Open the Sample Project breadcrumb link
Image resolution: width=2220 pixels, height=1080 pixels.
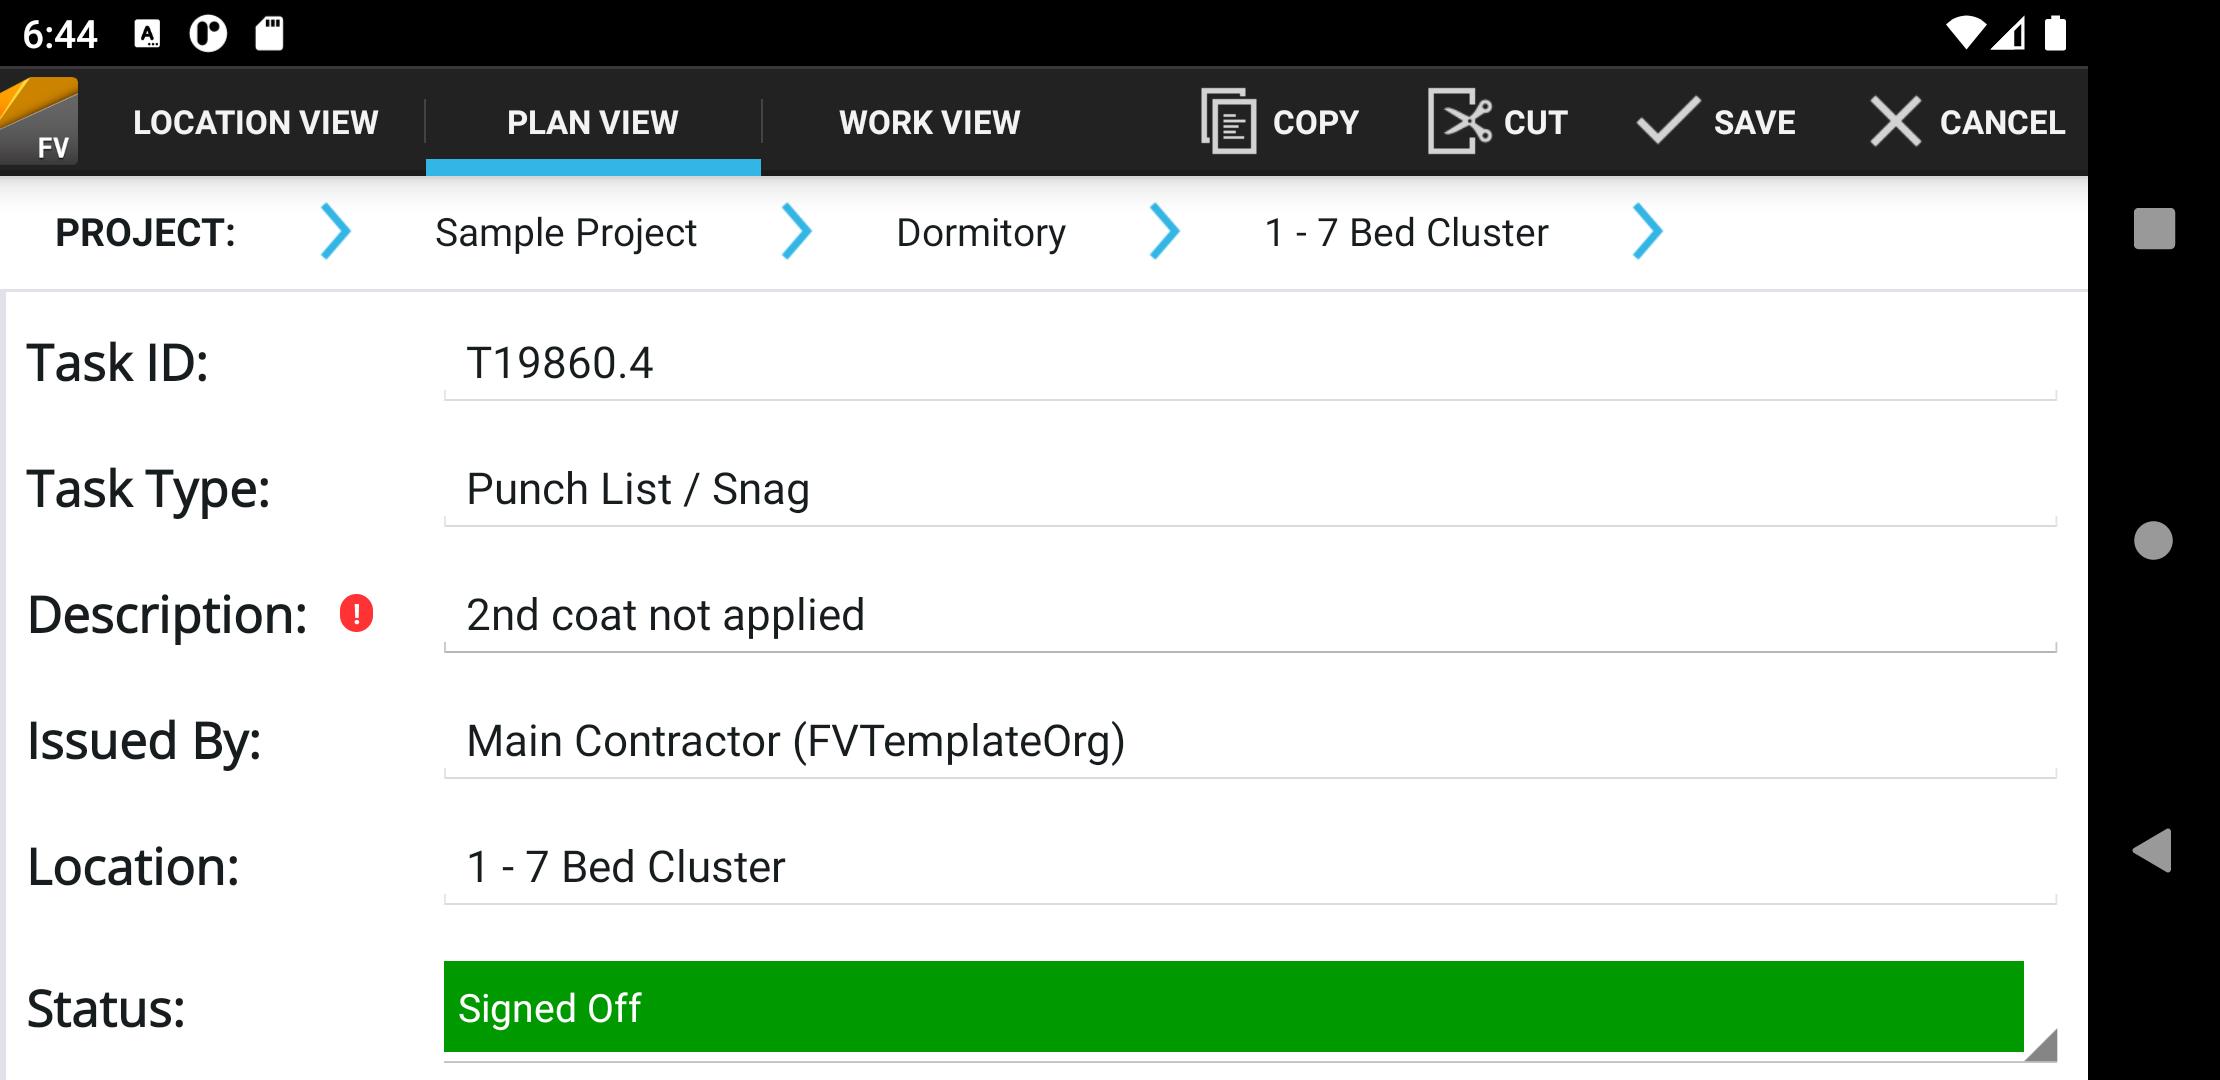(566, 233)
